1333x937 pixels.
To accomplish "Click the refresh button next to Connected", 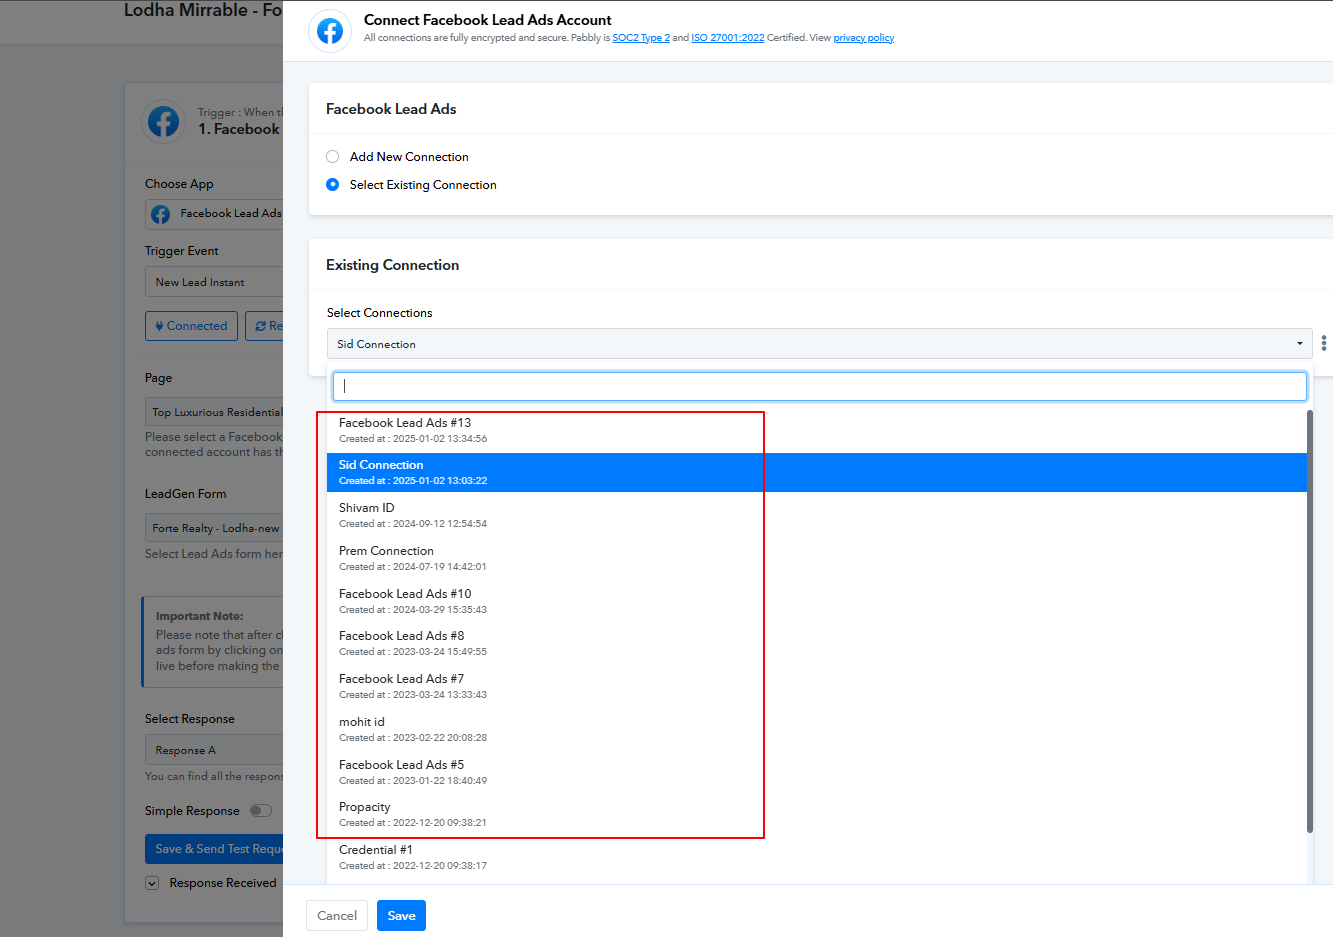I will click(x=265, y=326).
